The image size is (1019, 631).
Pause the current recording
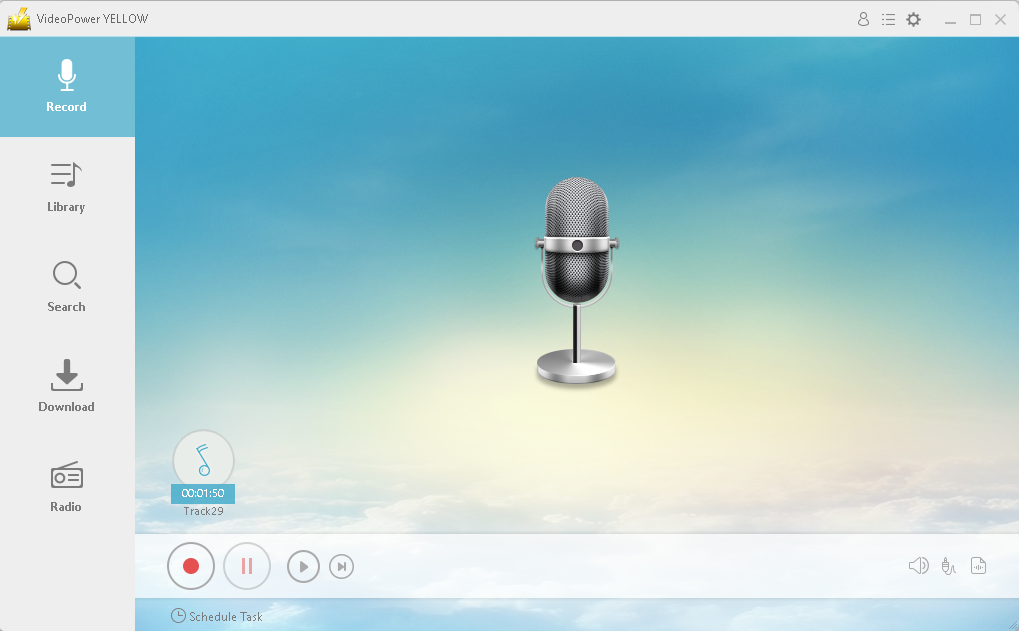pyautogui.click(x=246, y=566)
